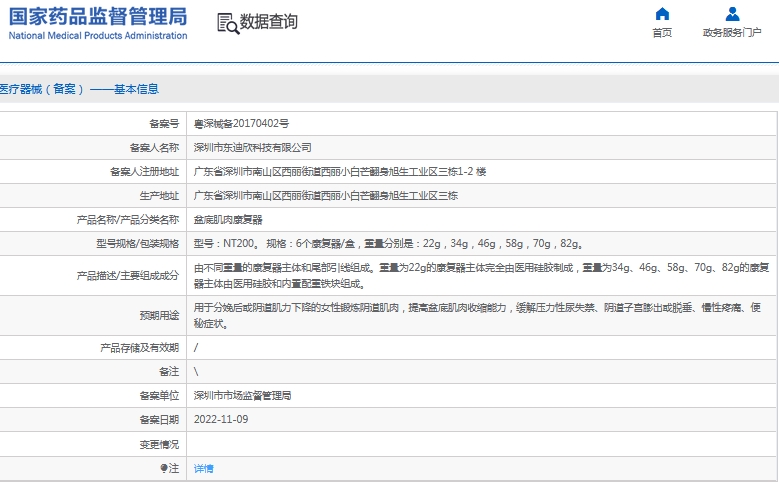
Task: Click the 备案人注册地址 row label
Action: coord(145,171)
